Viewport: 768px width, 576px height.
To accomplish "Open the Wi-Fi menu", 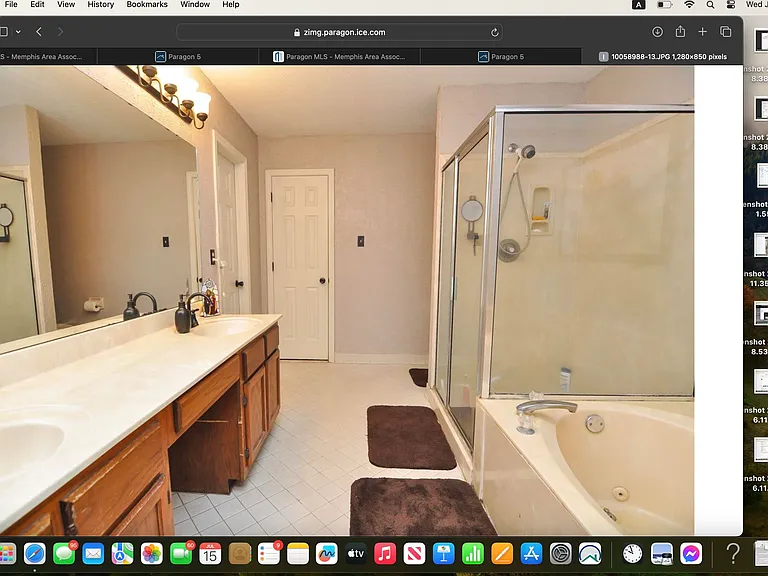I will [689, 4].
